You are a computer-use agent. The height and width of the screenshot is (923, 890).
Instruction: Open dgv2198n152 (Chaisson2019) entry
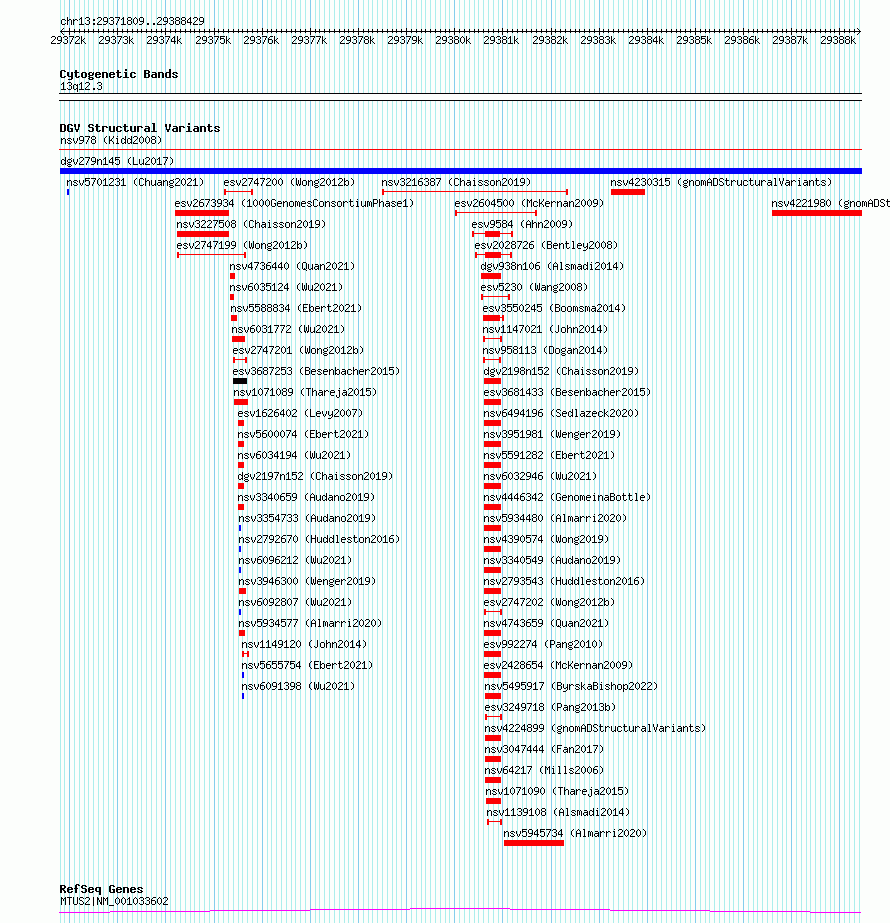tap(561, 371)
